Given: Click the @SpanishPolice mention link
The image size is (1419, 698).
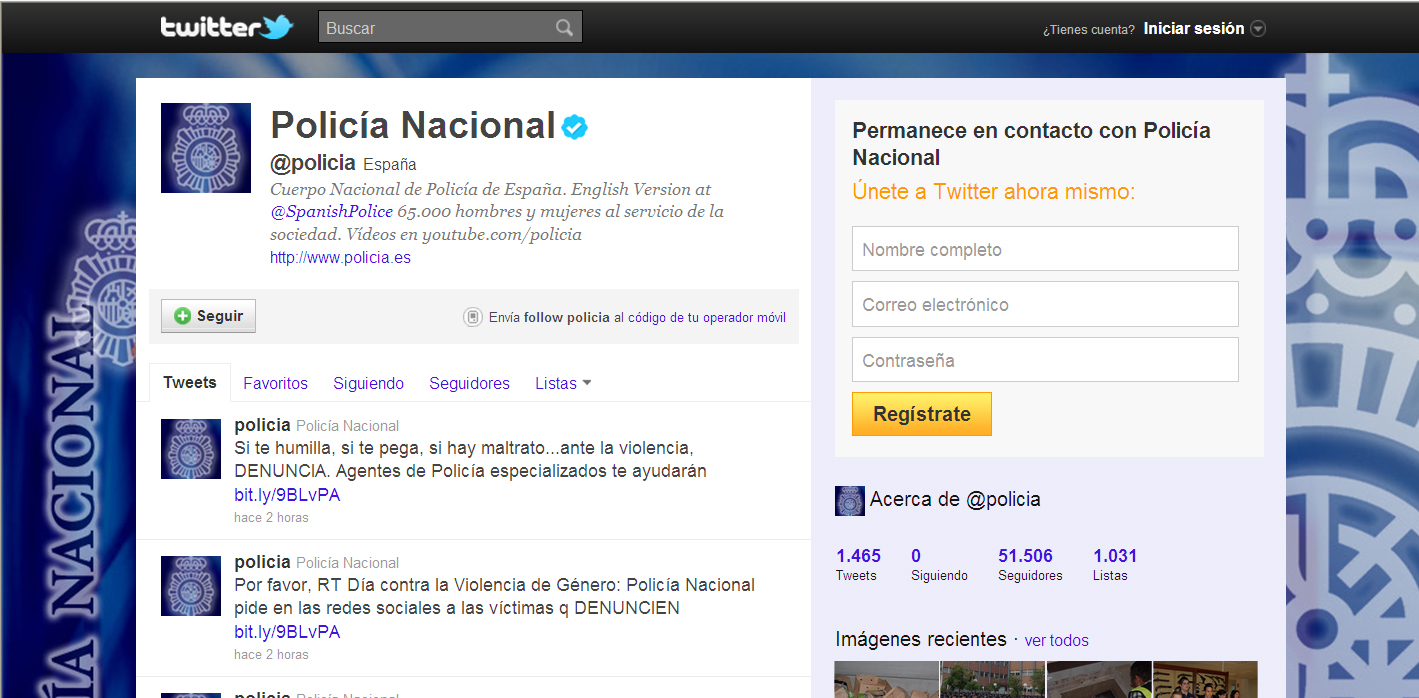Looking at the screenshot, I should 331,212.
